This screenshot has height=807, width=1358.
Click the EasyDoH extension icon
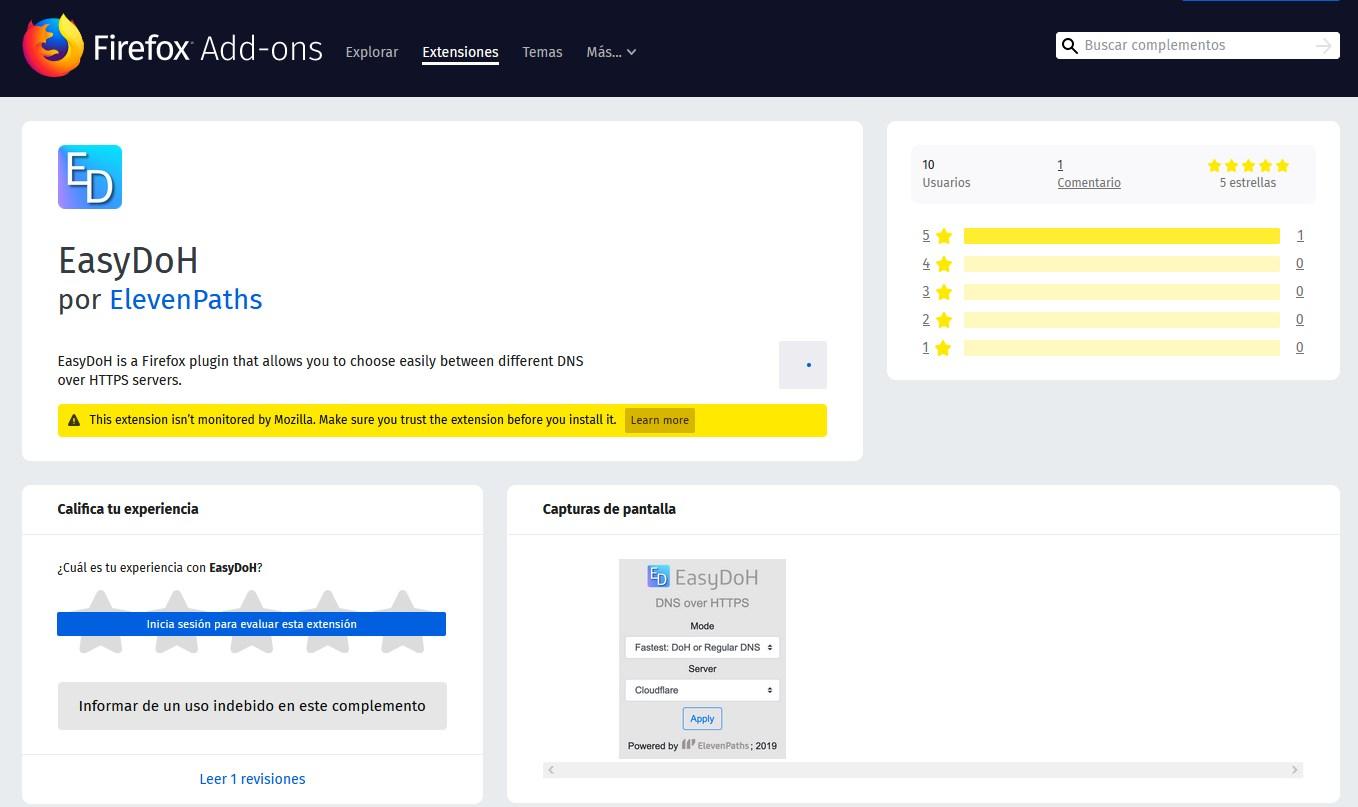click(90, 177)
